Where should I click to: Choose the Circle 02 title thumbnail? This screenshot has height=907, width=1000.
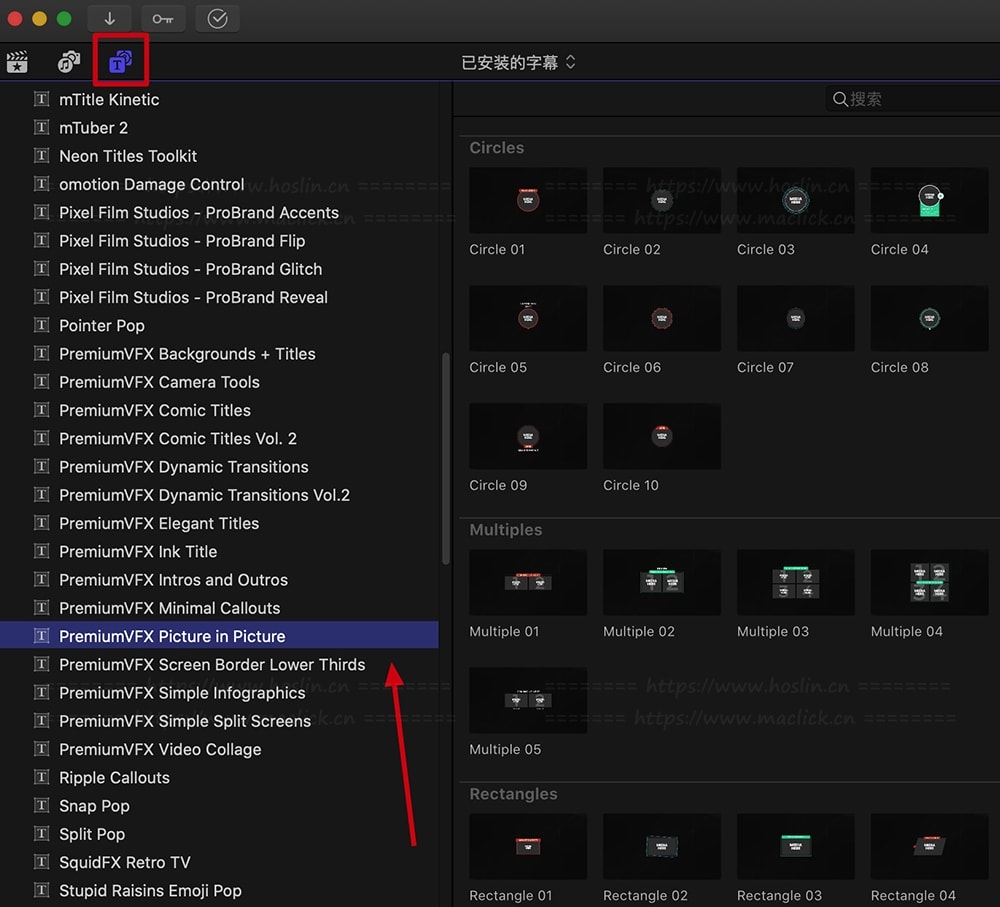pos(662,200)
